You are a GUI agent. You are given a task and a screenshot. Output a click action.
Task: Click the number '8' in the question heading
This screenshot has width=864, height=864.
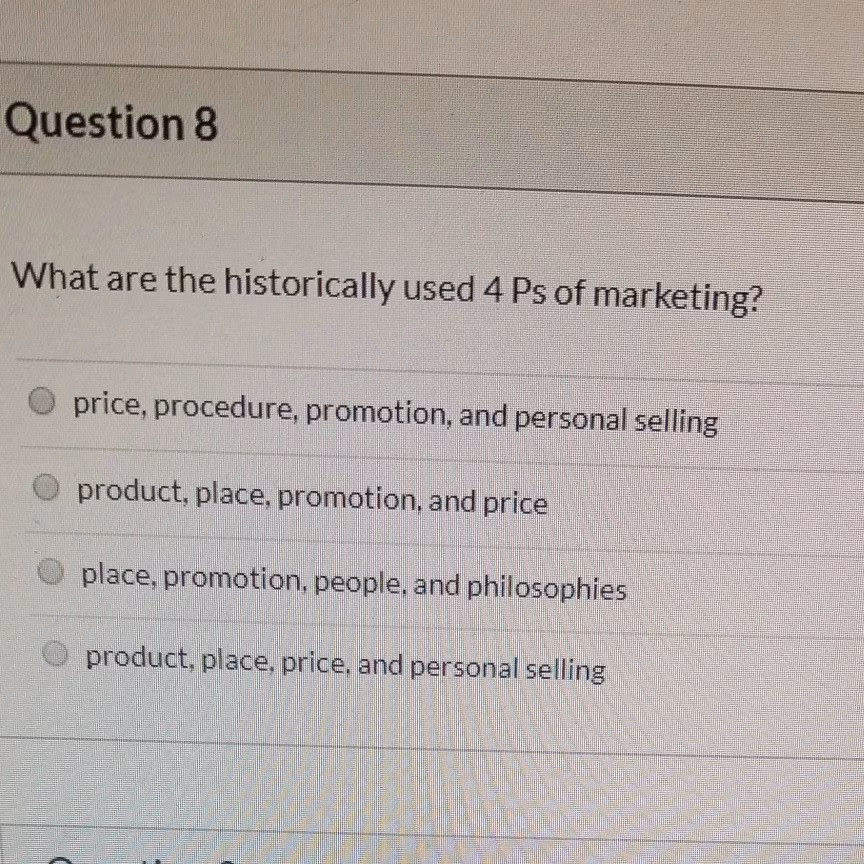pos(204,126)
